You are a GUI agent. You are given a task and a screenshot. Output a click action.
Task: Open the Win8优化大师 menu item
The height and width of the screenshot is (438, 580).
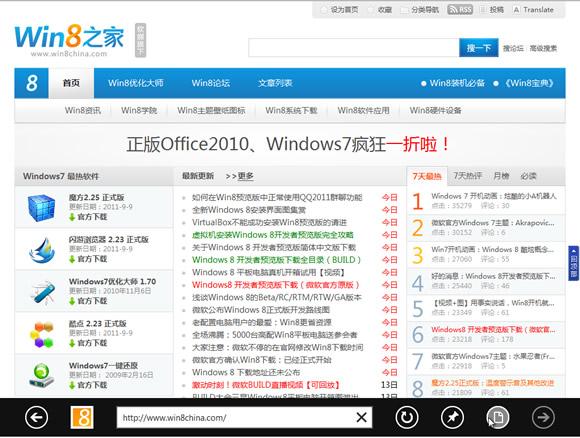136,83
